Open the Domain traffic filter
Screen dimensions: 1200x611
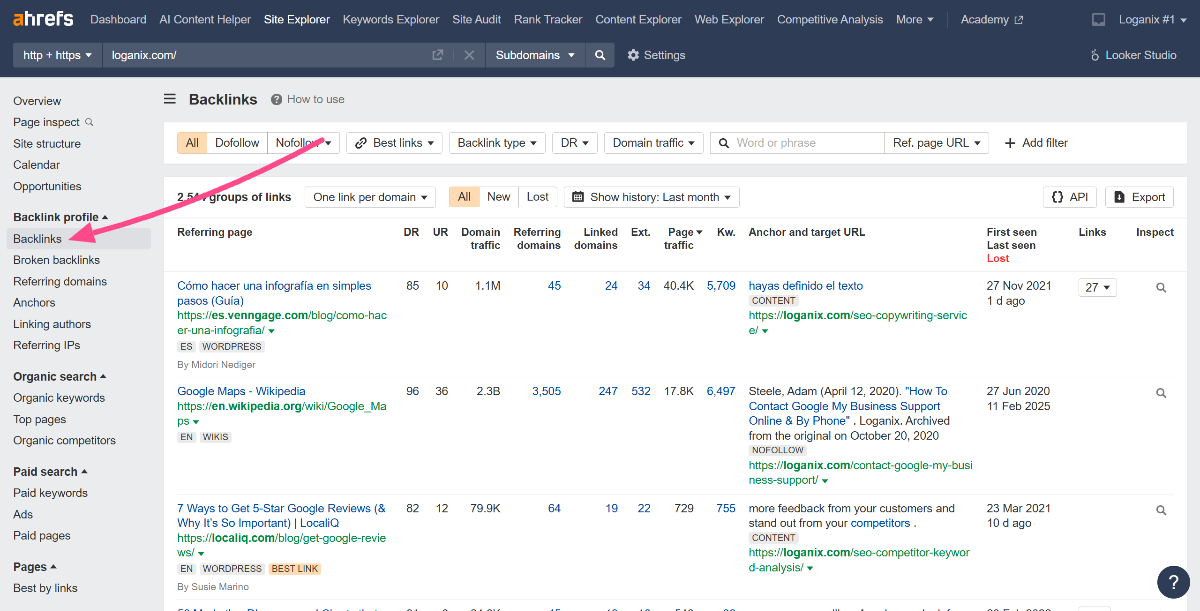click(x=654, y=143)
